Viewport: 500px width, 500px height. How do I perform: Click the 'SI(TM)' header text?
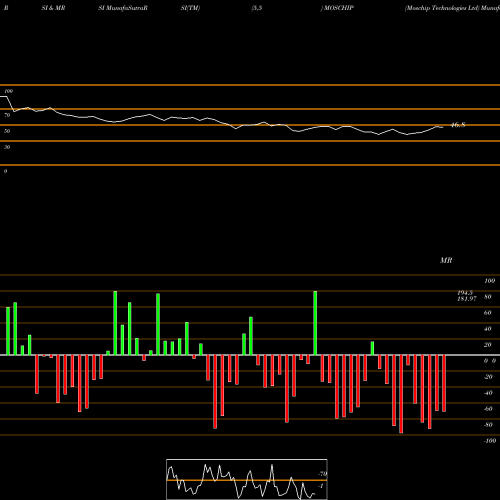(190, 8)
